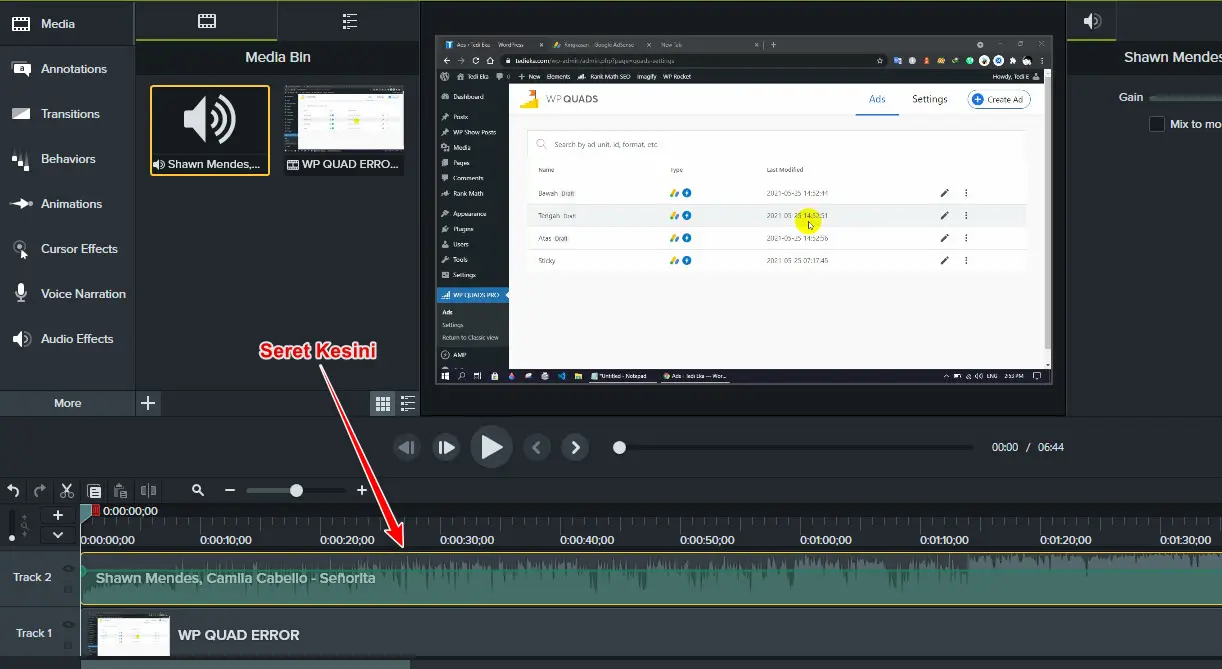Step forward one frame
1222x669 pixels.
click(x=446, y=447)
